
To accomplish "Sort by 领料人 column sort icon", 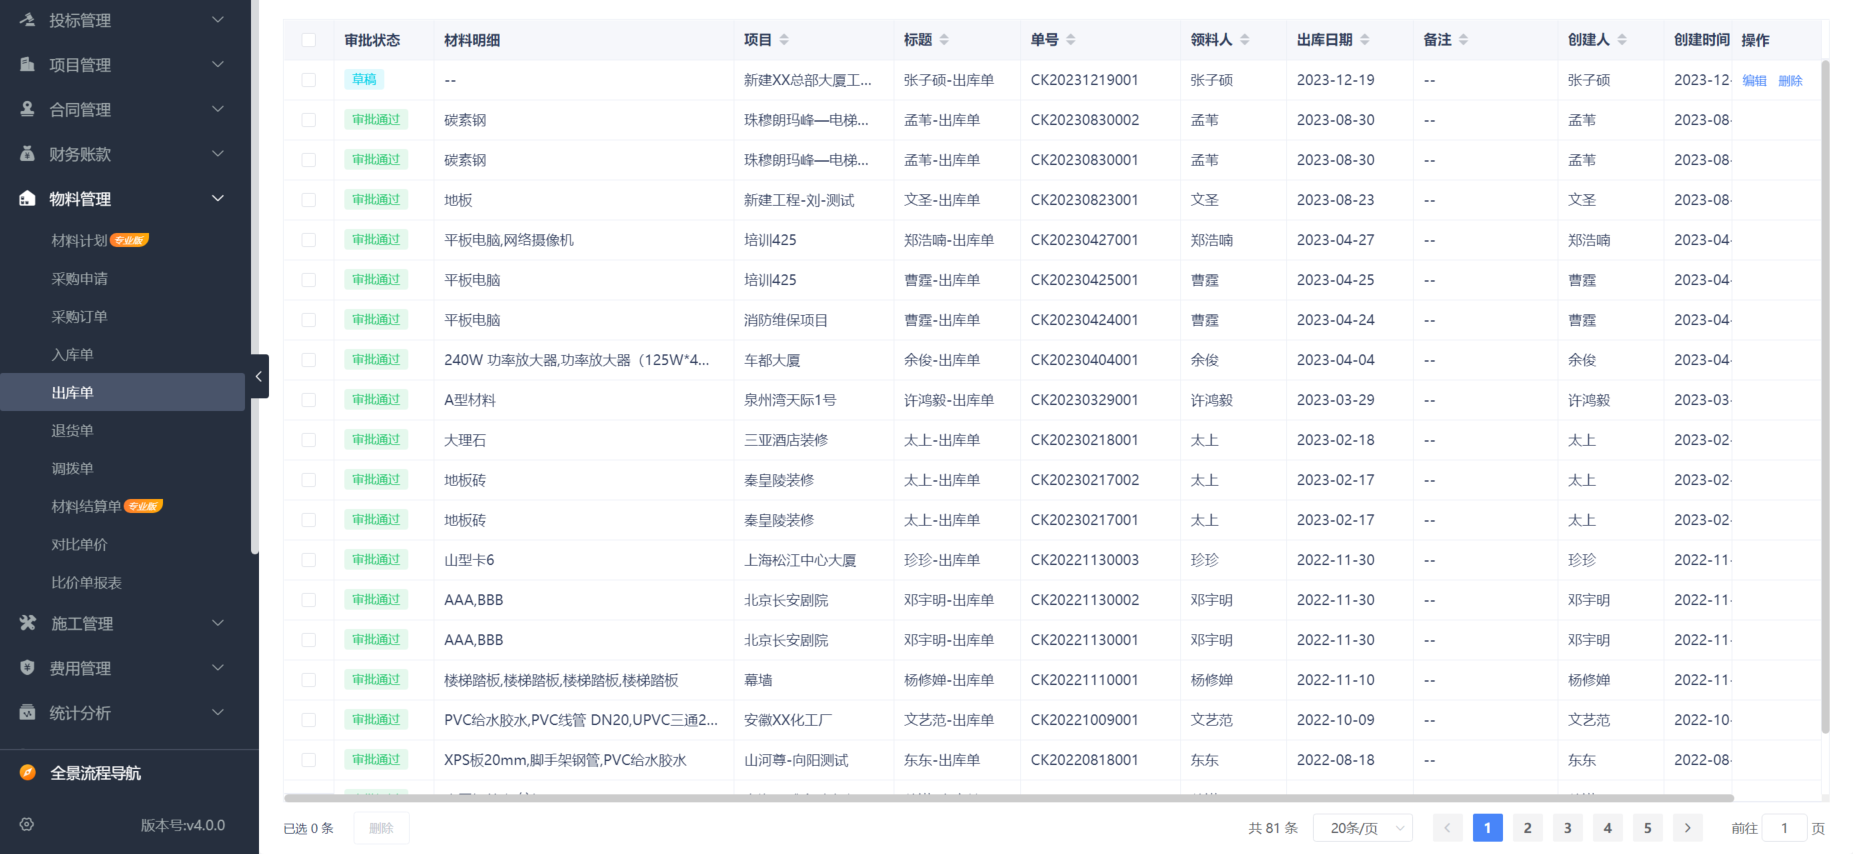I will [1245, 40].
